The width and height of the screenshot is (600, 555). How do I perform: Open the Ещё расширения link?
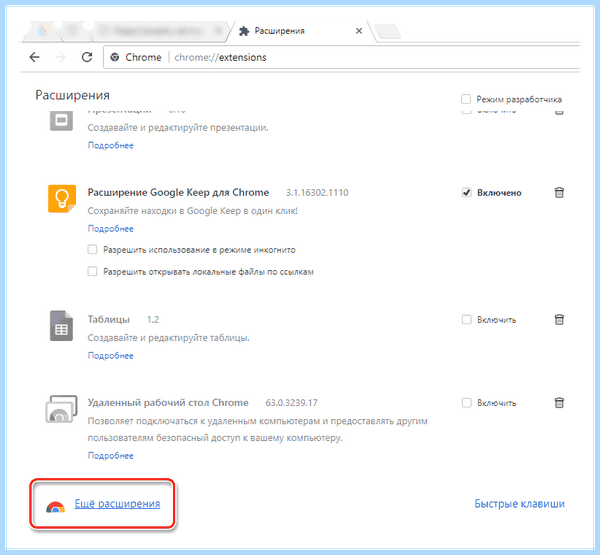tap(117, 504)
